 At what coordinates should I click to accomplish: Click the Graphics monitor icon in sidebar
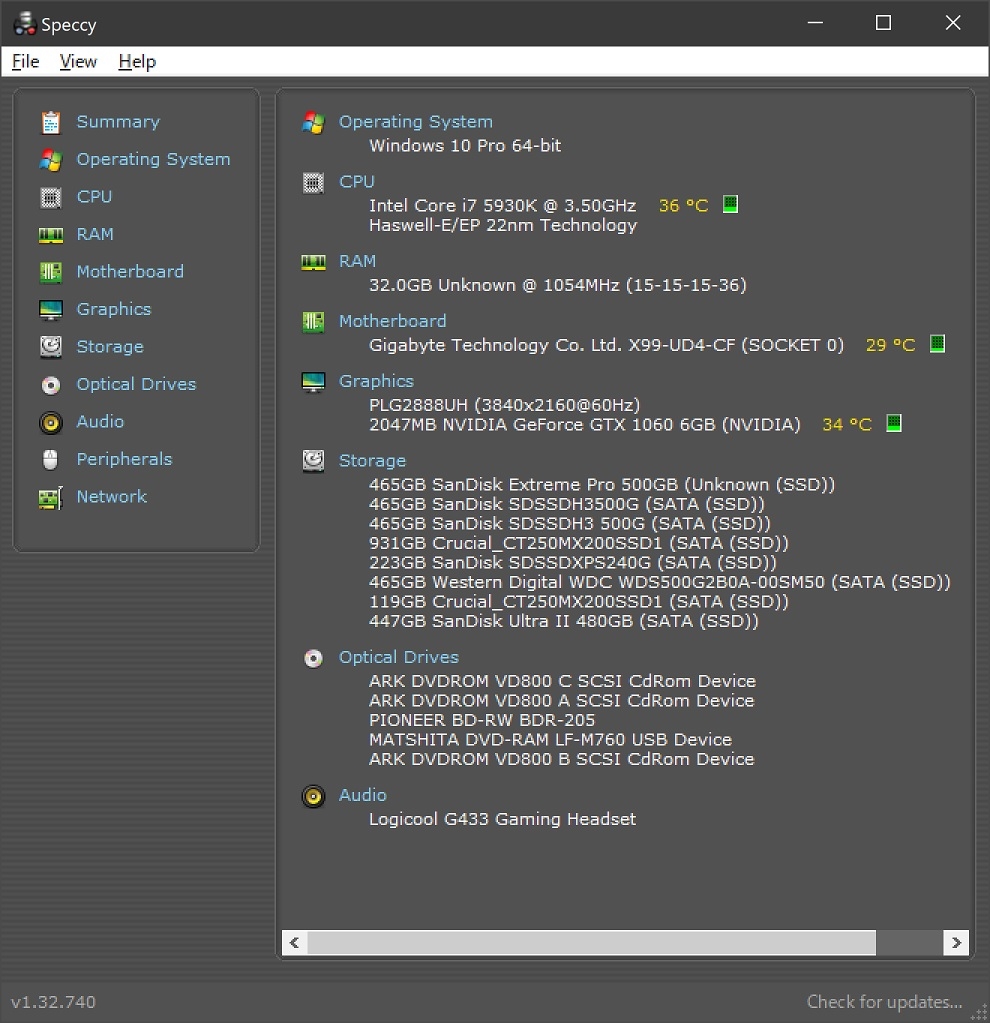(50, 310)
